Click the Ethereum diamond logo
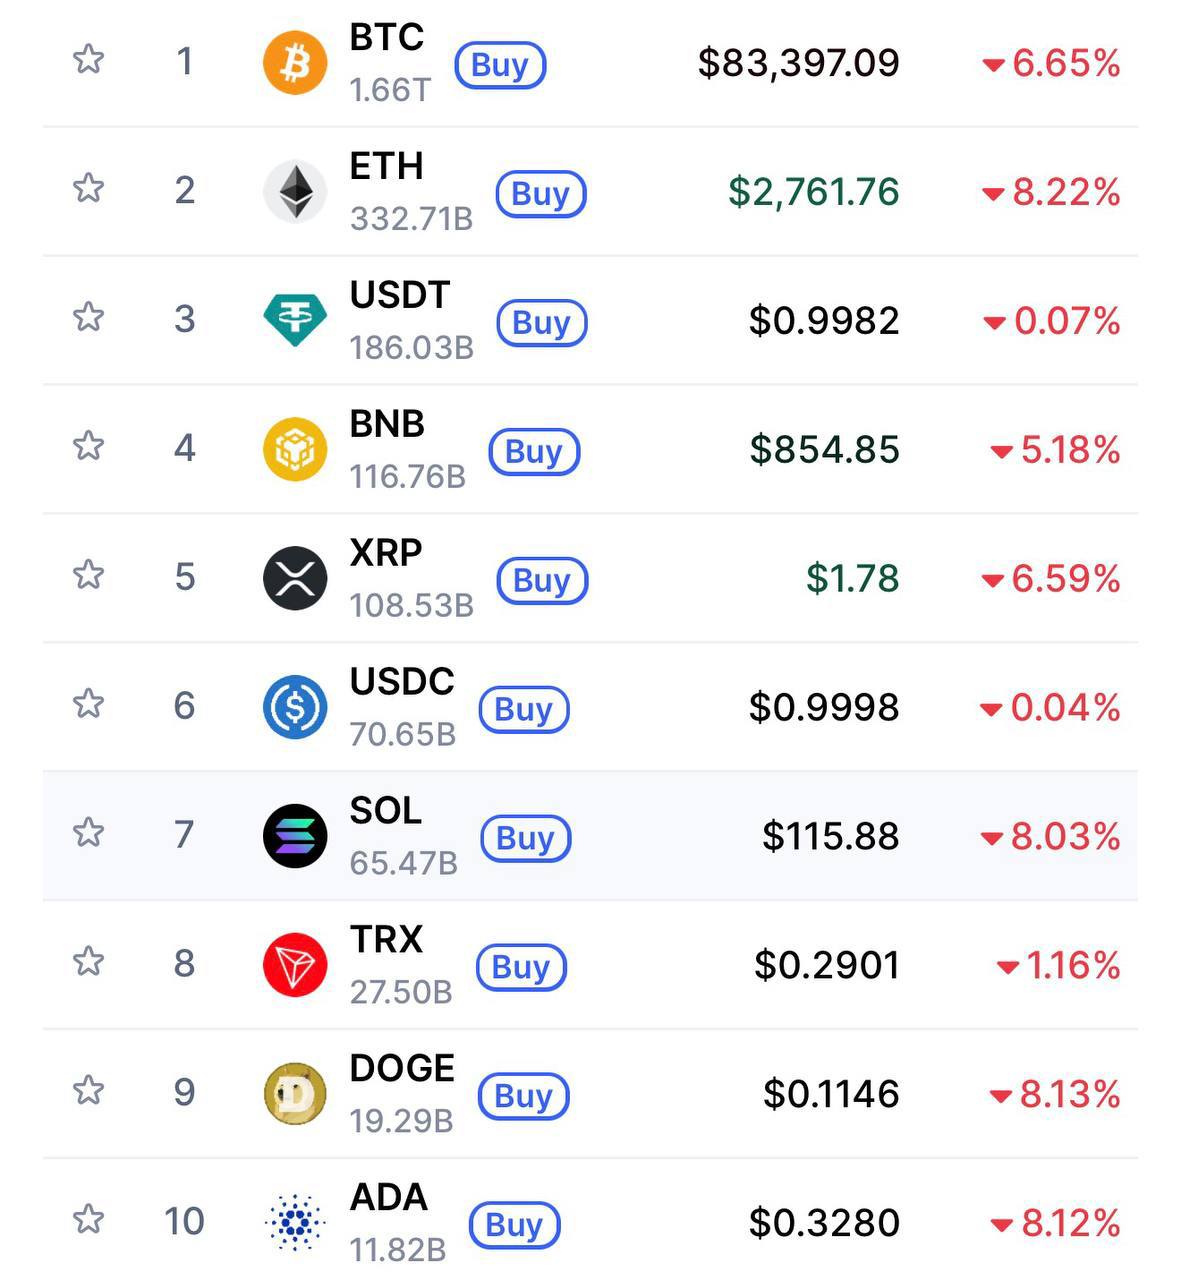Image resolution: width=1181 pixels, height=1280 pixels. (x=295, y=191)
